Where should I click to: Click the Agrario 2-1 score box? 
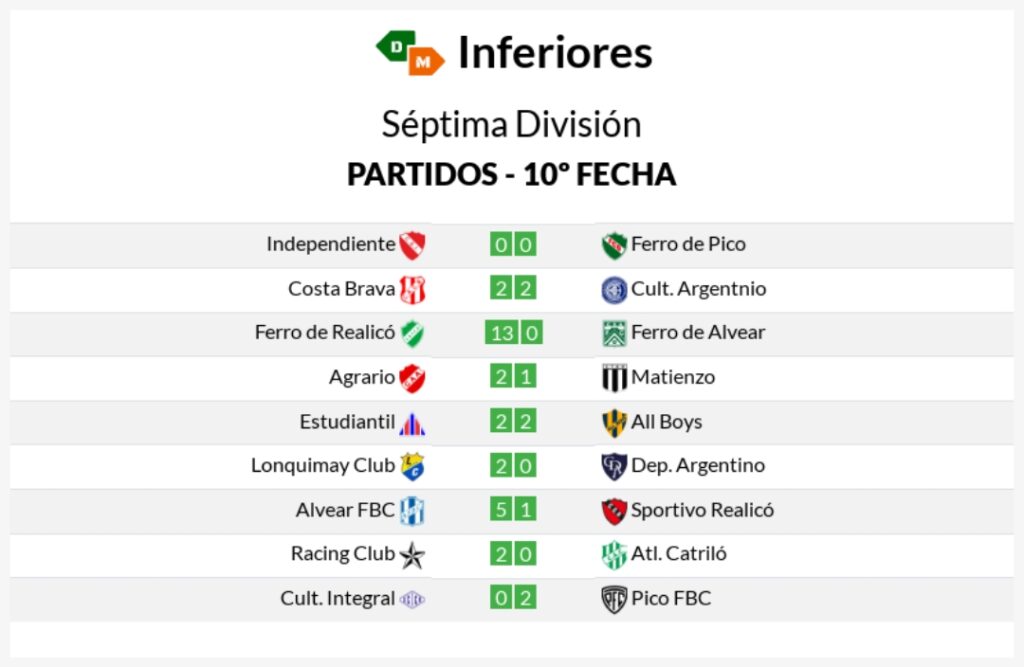pyautogui.click(x=514, y=377)
